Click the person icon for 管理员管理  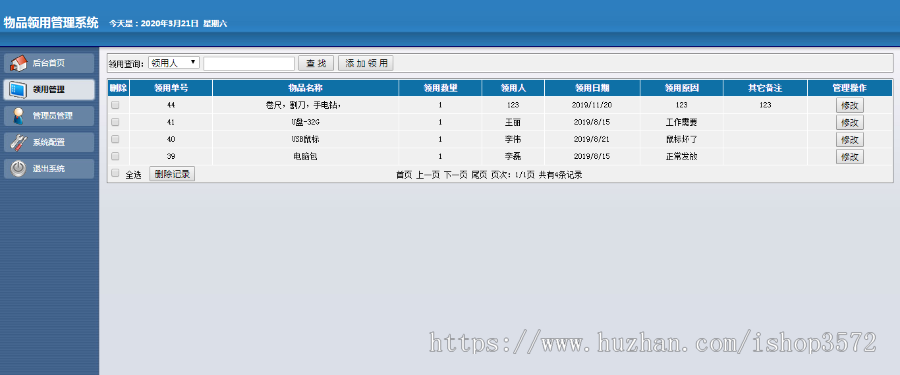tap(18, 115)
